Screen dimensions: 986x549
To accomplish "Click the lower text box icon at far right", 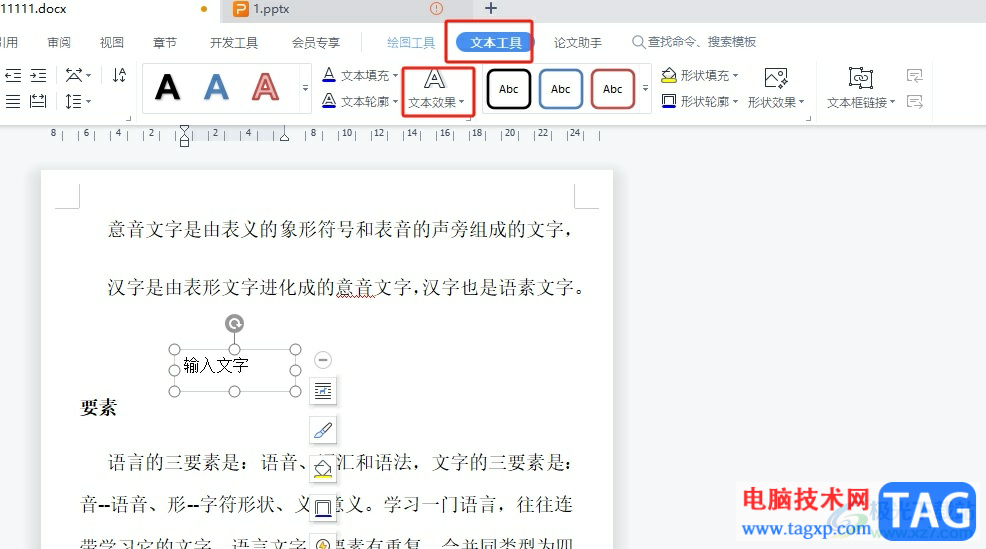I will (x=915, y=102).
